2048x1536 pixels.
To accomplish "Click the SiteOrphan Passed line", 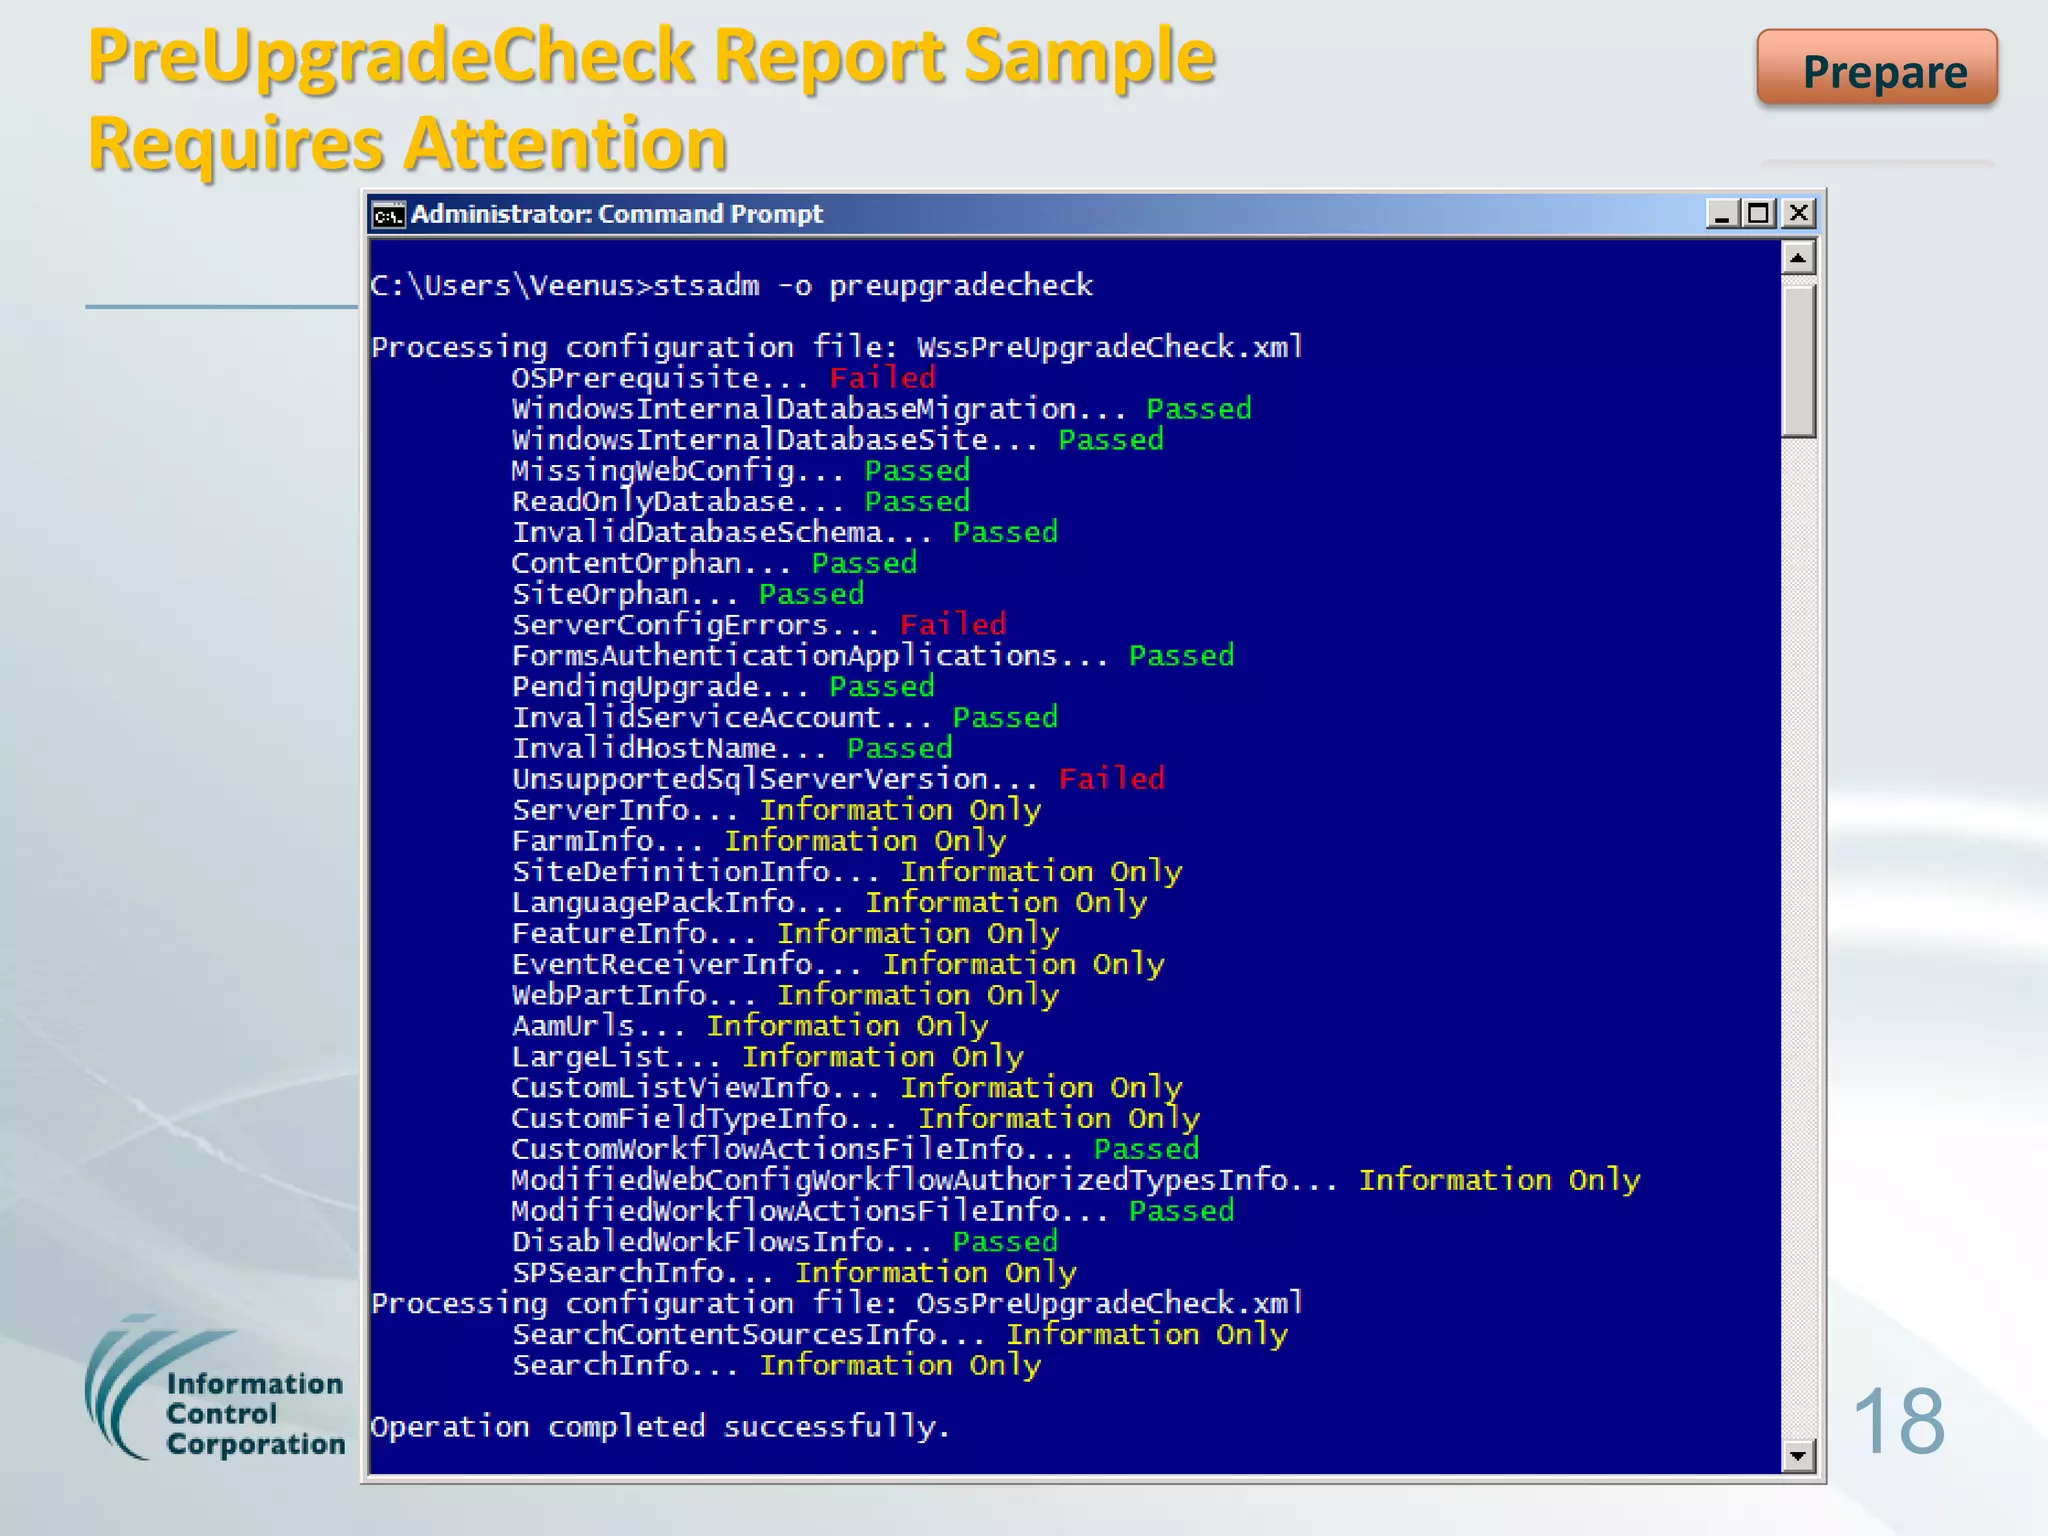I will (687, 594).
